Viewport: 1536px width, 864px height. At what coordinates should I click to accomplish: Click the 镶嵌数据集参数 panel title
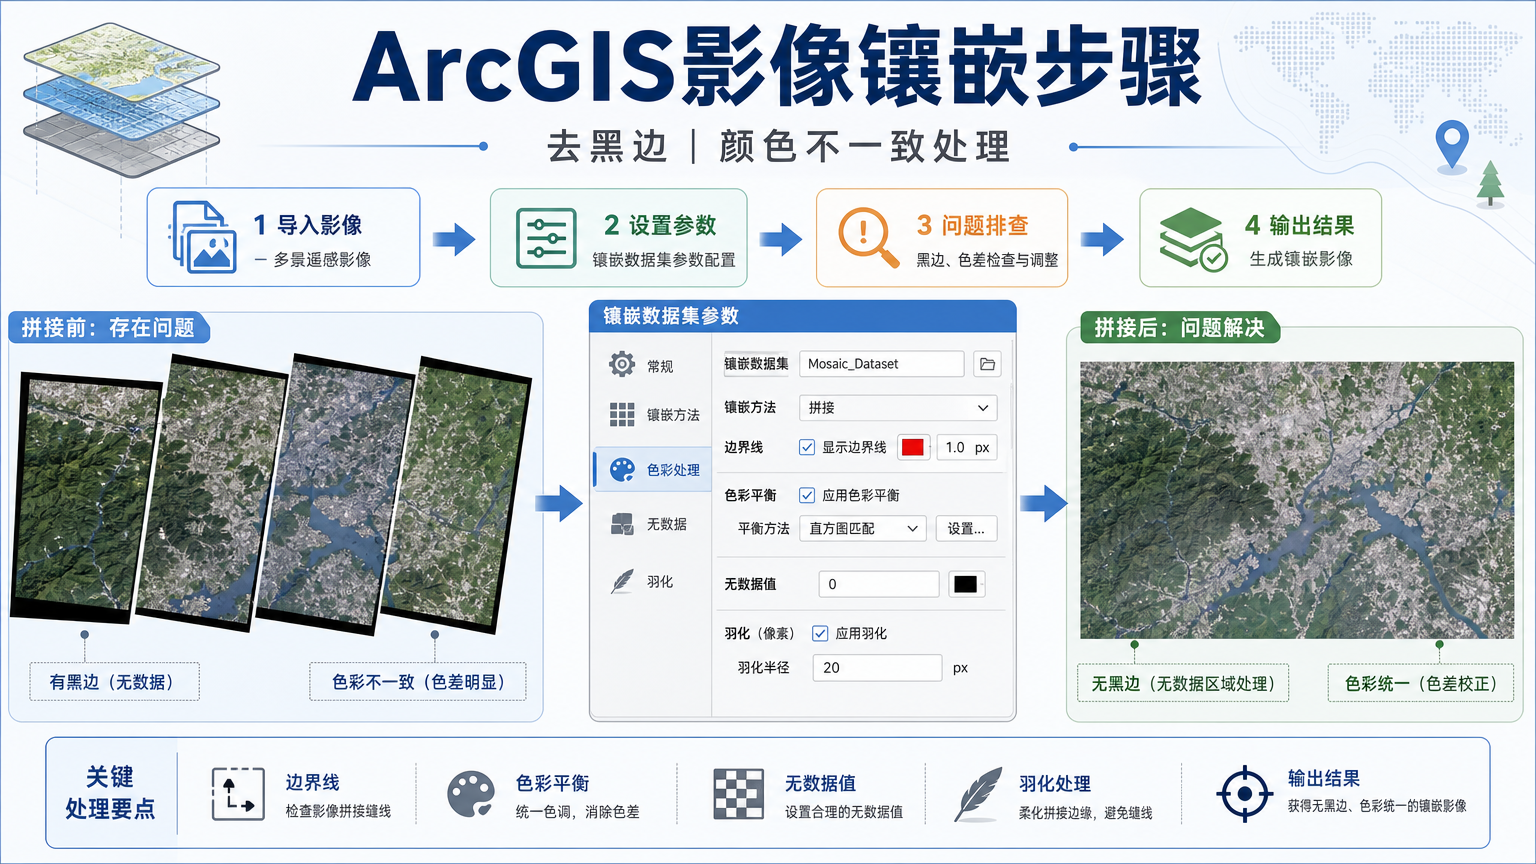(671, 316)
